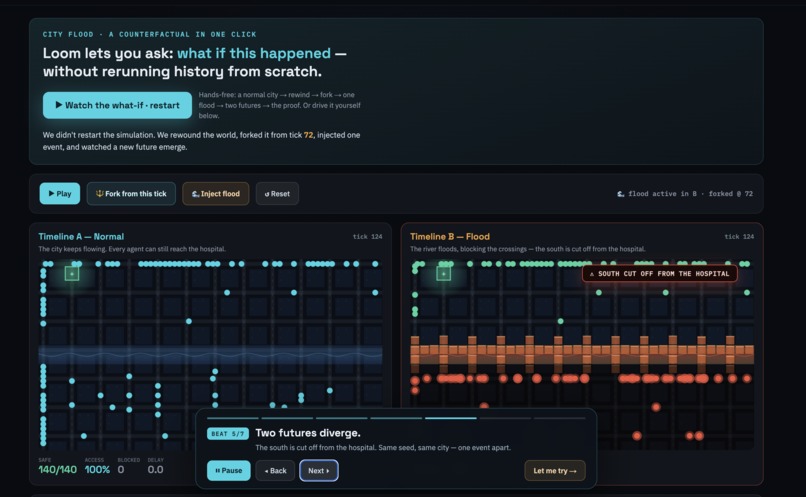Screen dimensions: 806x497
Task: Start the 'Watch the what-if · restart' demo
Action: click(117, 105)
